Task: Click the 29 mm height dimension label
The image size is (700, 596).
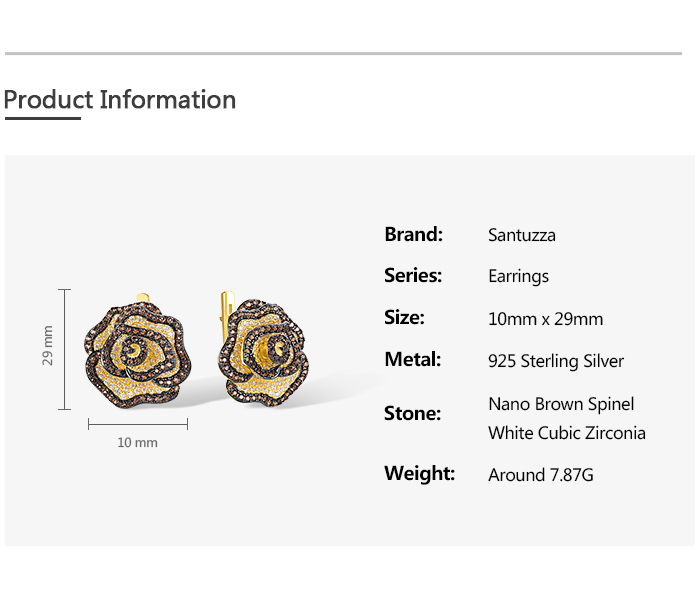Action: tap(47, 346)
